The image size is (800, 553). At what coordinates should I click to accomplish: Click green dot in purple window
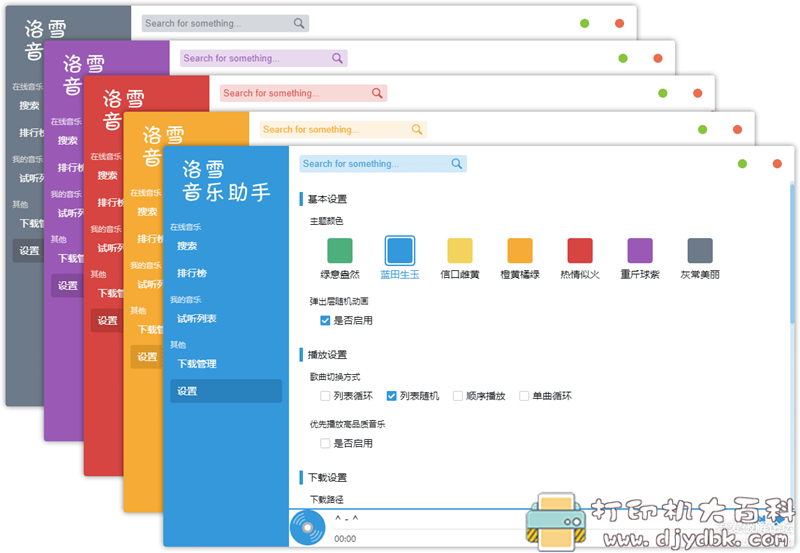(x=623, y=58)
